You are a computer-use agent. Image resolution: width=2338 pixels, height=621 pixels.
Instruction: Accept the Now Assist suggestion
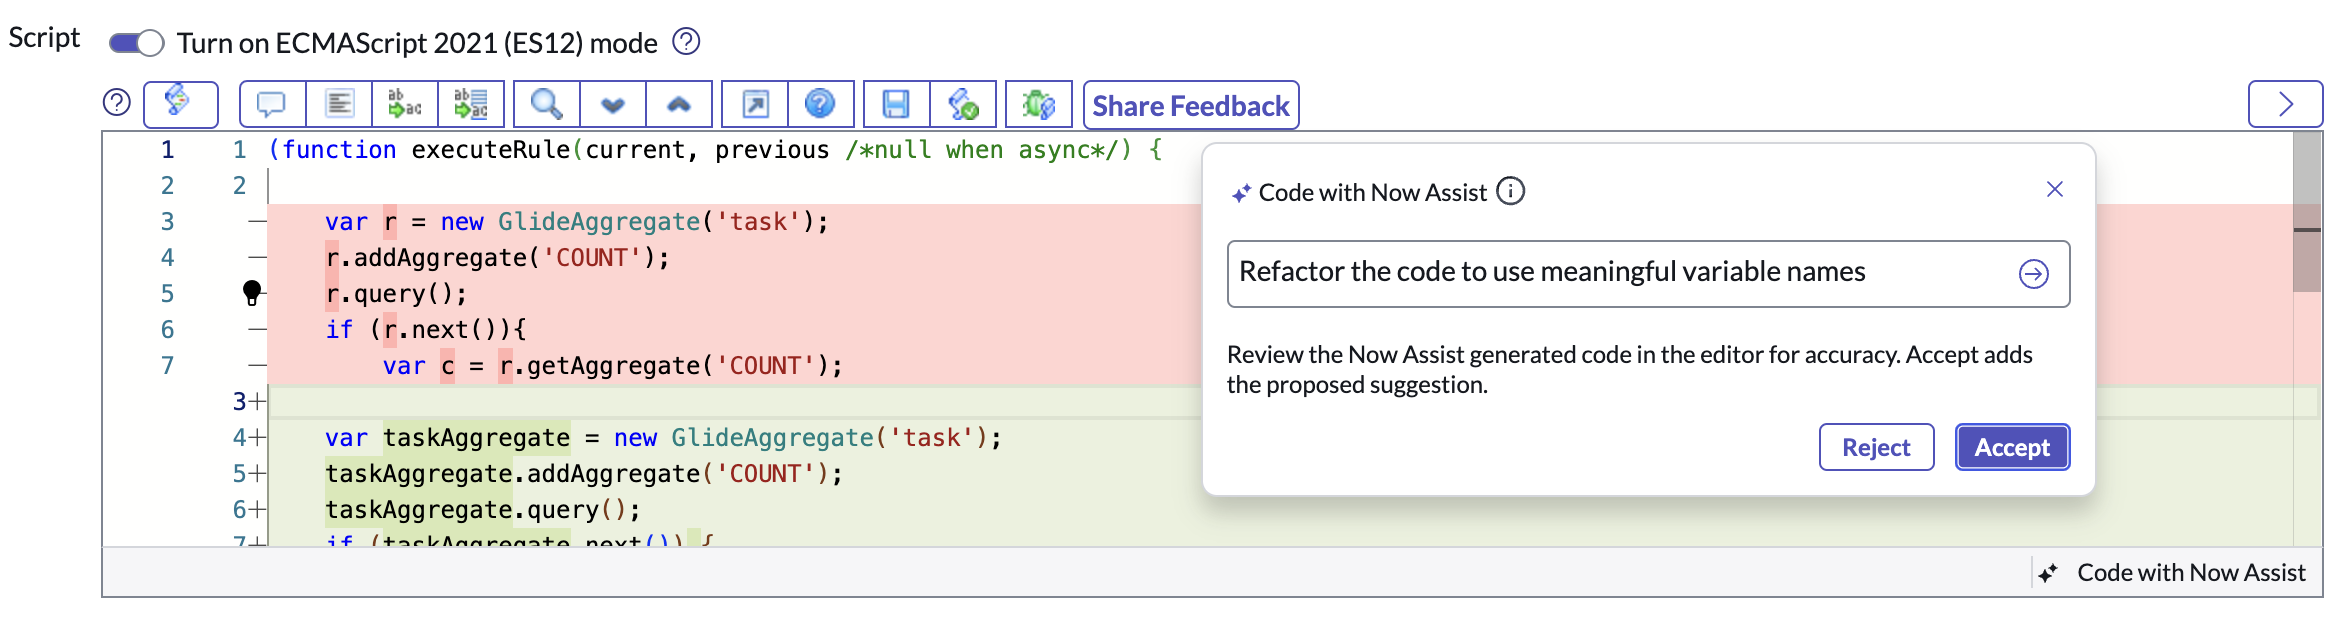click(2012, 447)
